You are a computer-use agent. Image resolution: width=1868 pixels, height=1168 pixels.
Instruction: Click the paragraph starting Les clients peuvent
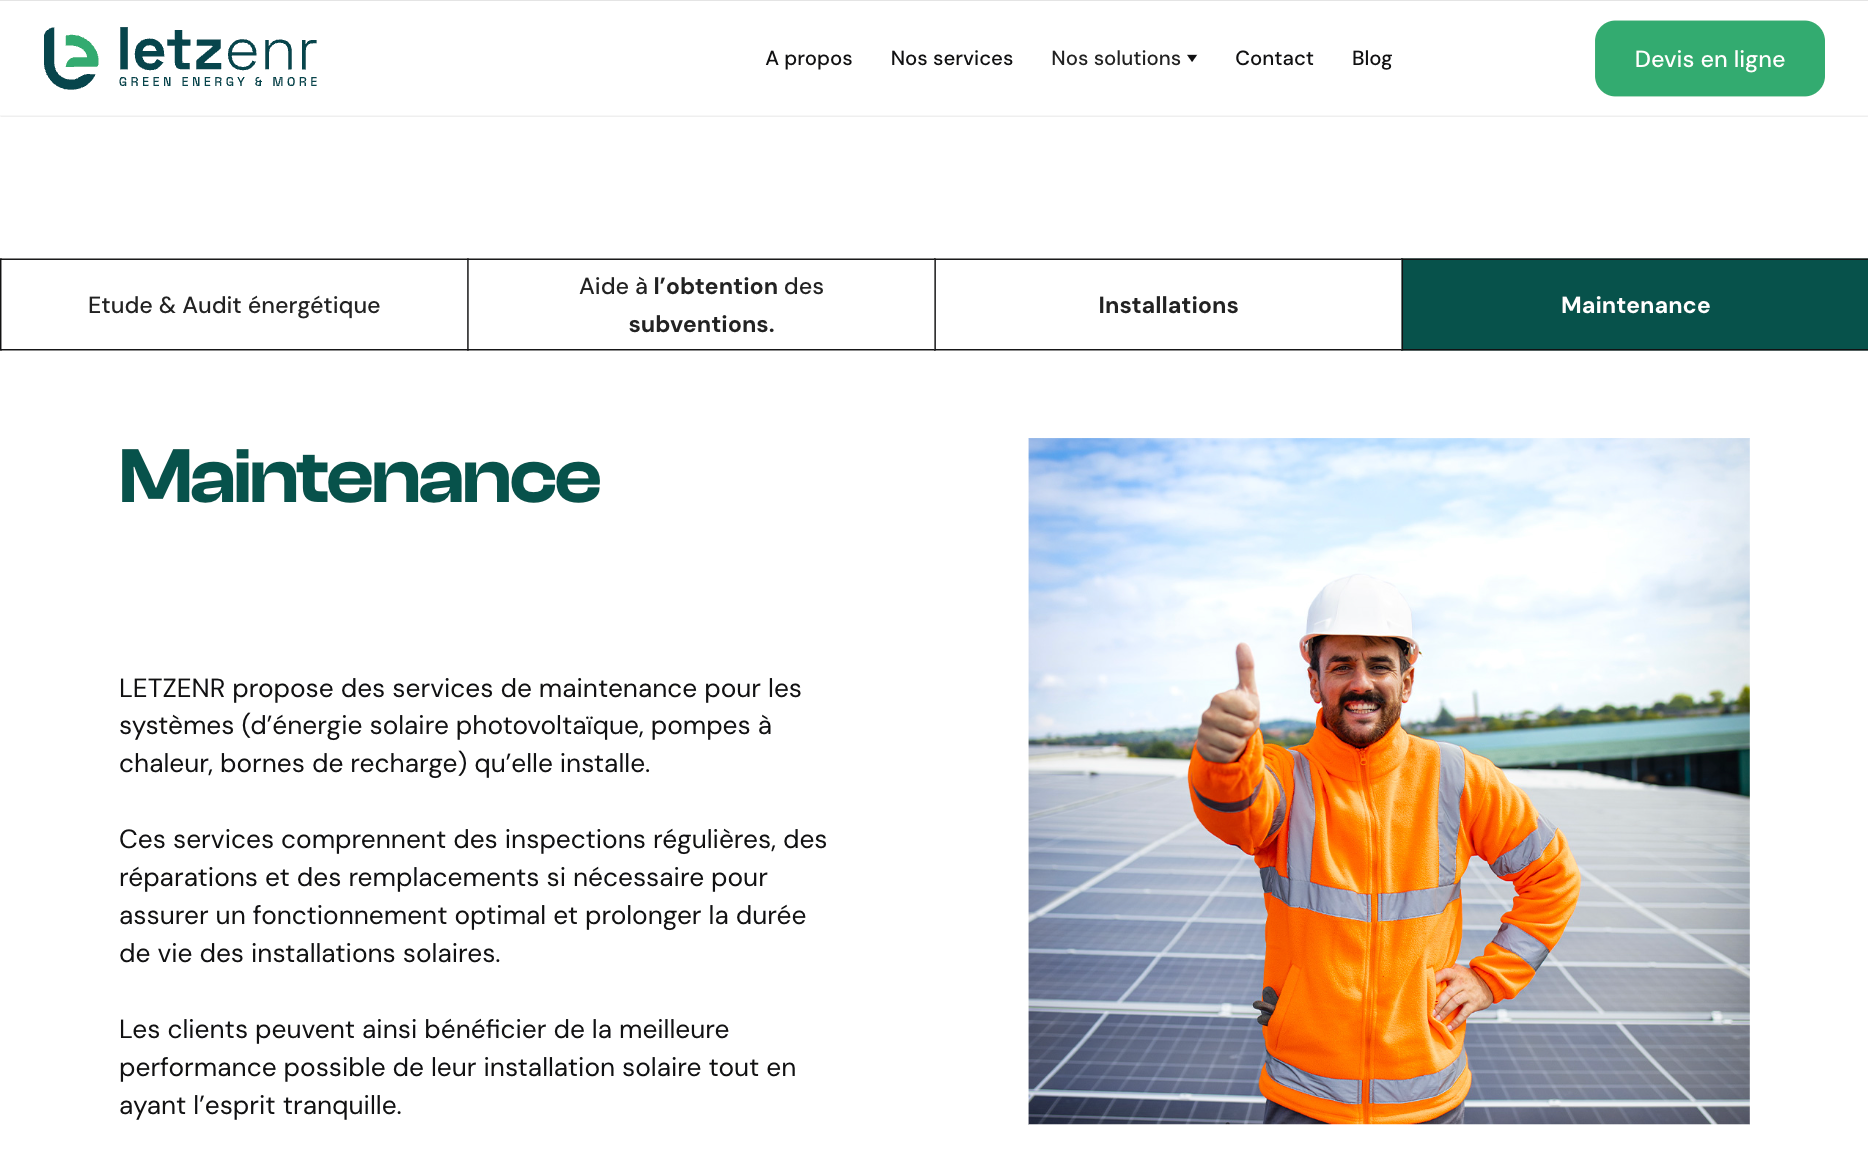click(x=457, y=1067)
